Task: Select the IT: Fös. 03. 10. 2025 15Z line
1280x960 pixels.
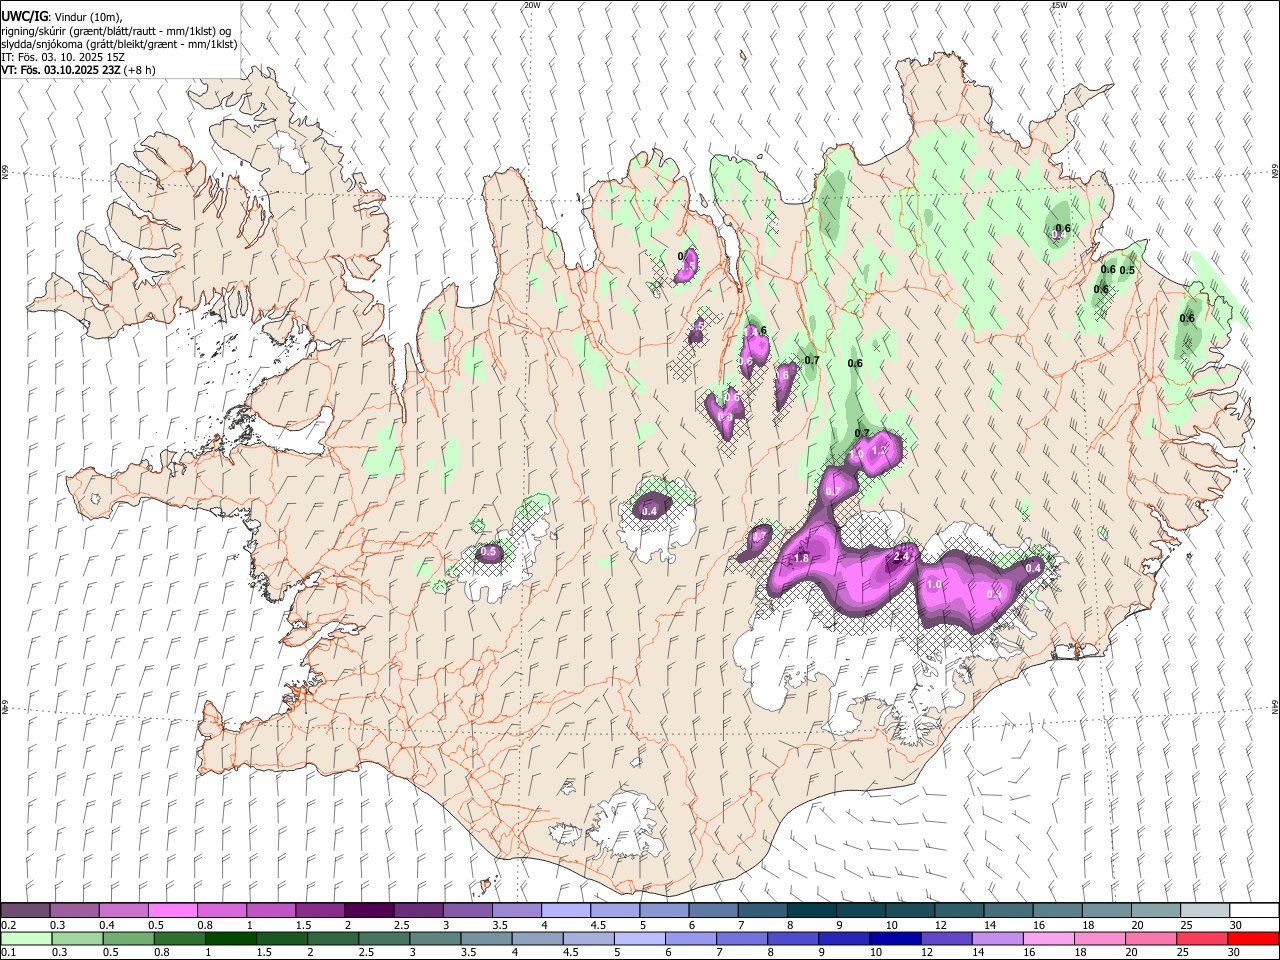Action: point(63,57)
